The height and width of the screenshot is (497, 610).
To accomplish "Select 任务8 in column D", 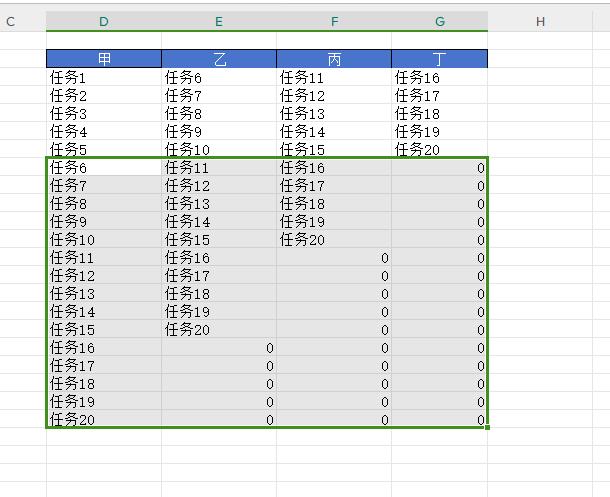I will point(103,203).
